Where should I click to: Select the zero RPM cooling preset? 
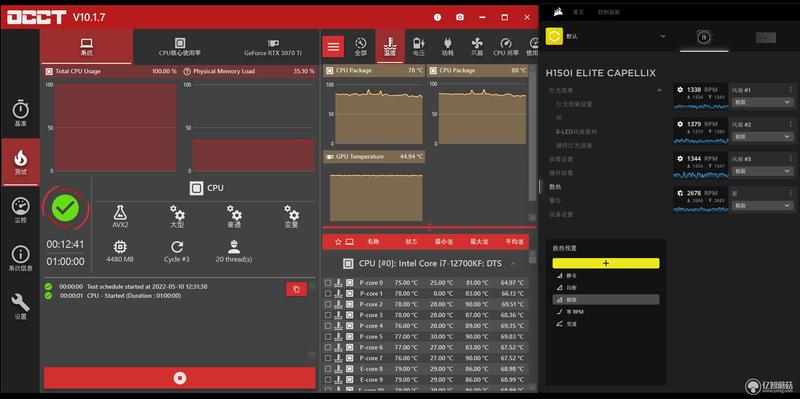tap(570, 311)
